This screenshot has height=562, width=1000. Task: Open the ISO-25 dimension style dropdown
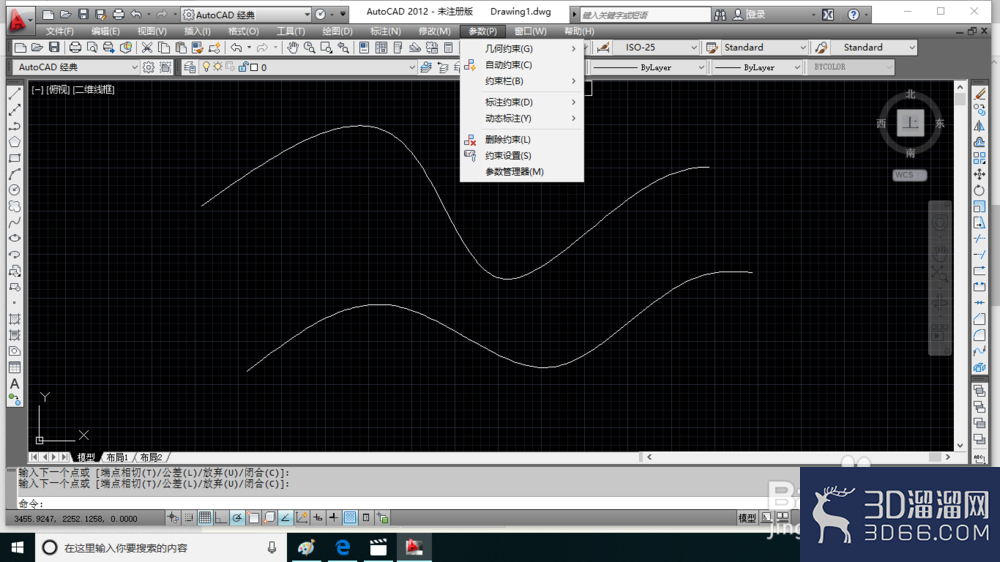coord(656,48)
